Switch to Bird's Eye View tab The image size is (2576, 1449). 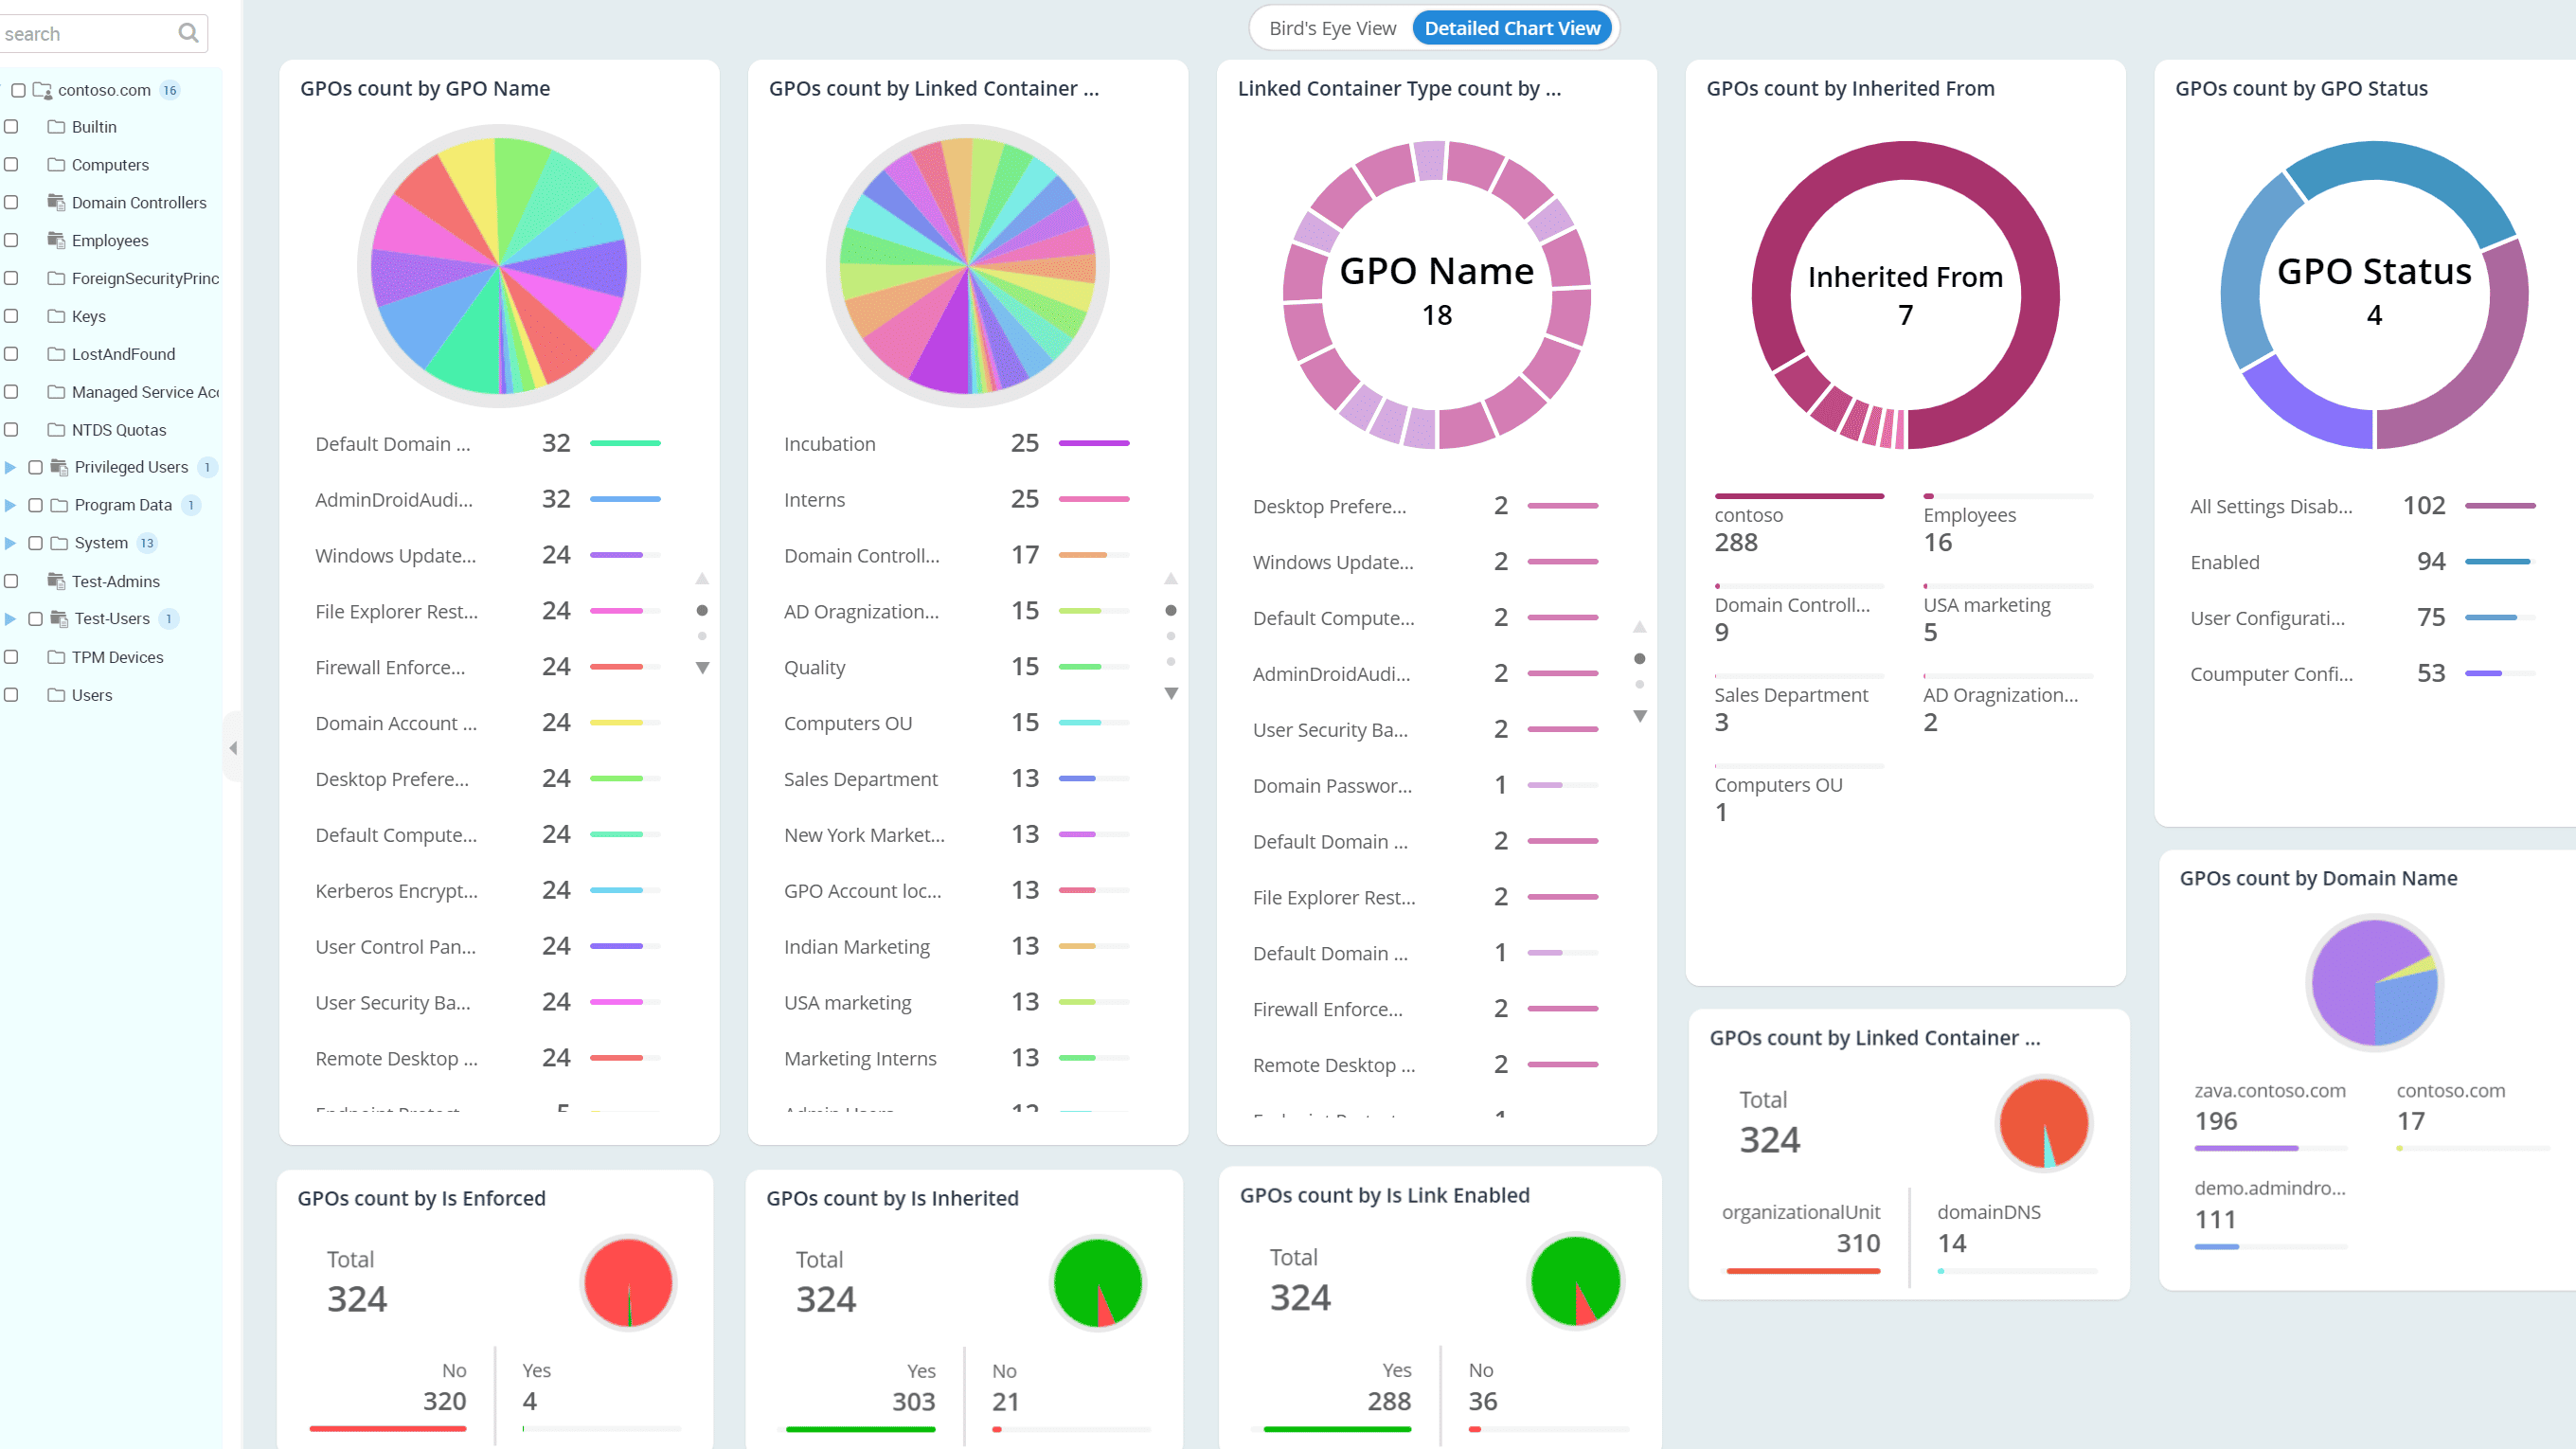tap(1332, 28)
